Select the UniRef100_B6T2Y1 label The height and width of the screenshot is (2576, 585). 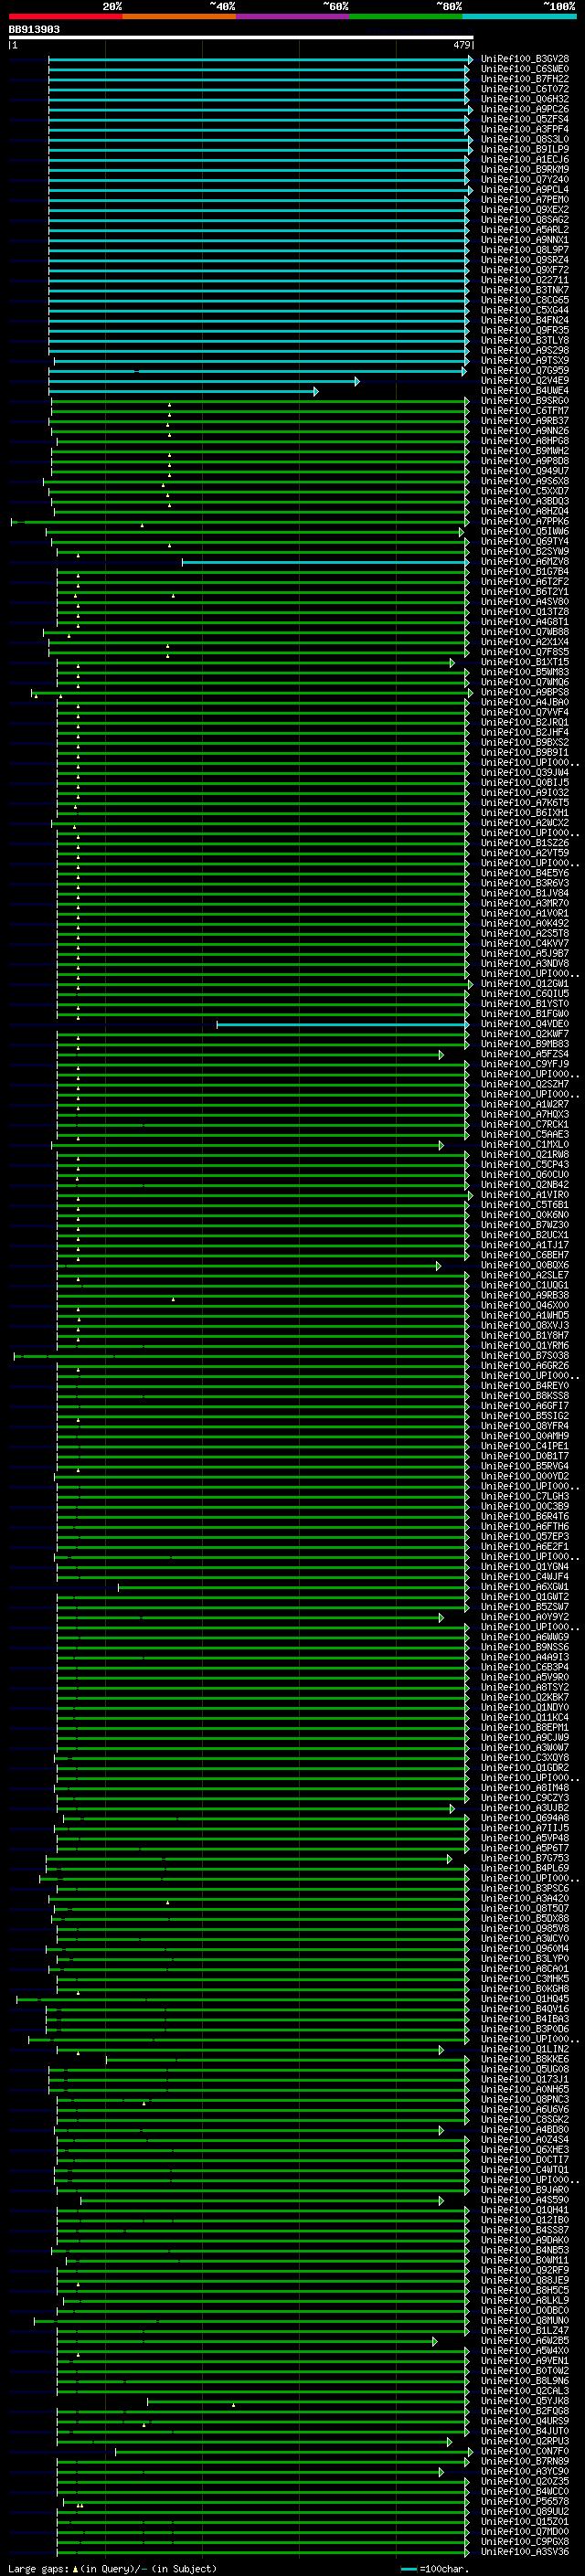pyautogui.click(x=525, y=592)
